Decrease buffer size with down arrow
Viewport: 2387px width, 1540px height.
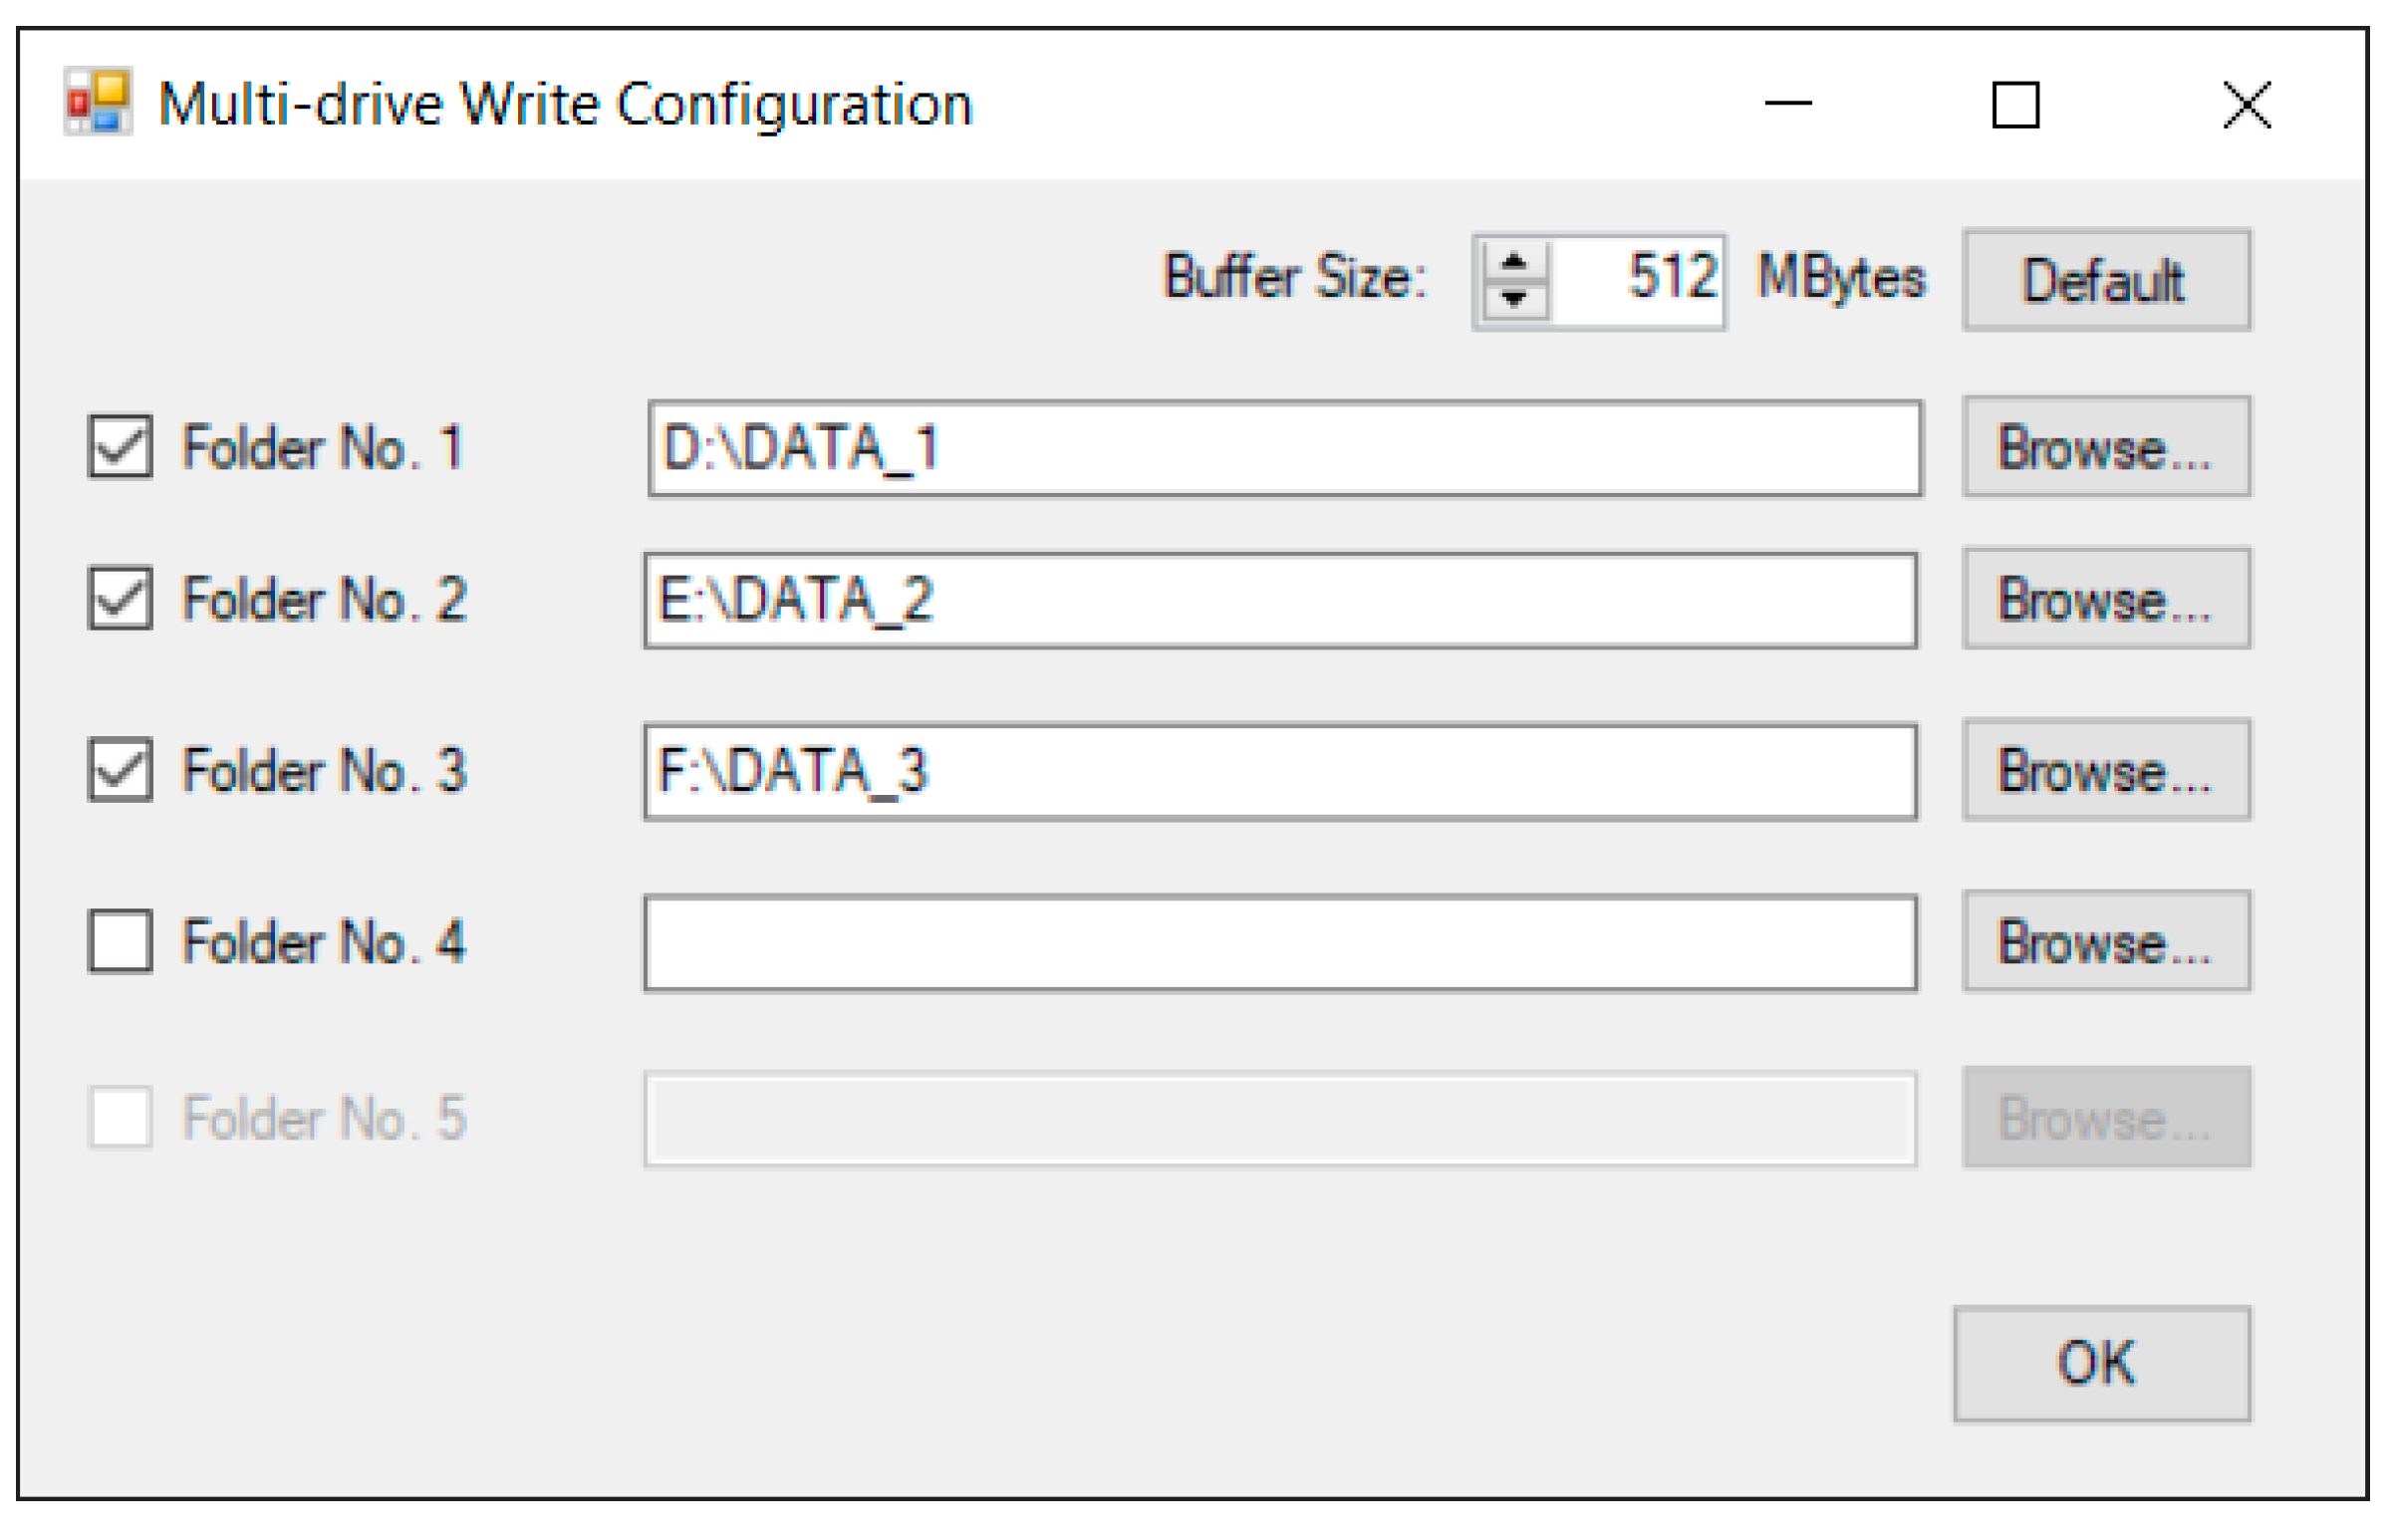point(1514,299)
